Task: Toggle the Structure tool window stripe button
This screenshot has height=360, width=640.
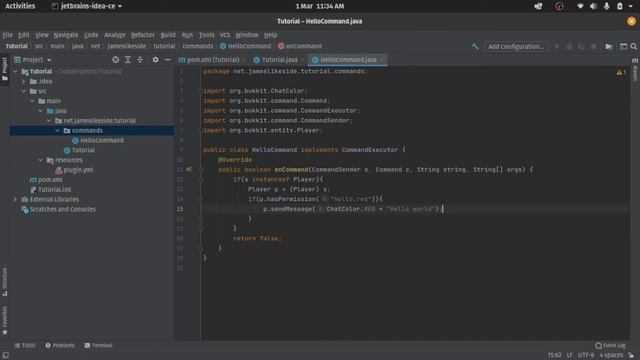Action: pos(4,282)
